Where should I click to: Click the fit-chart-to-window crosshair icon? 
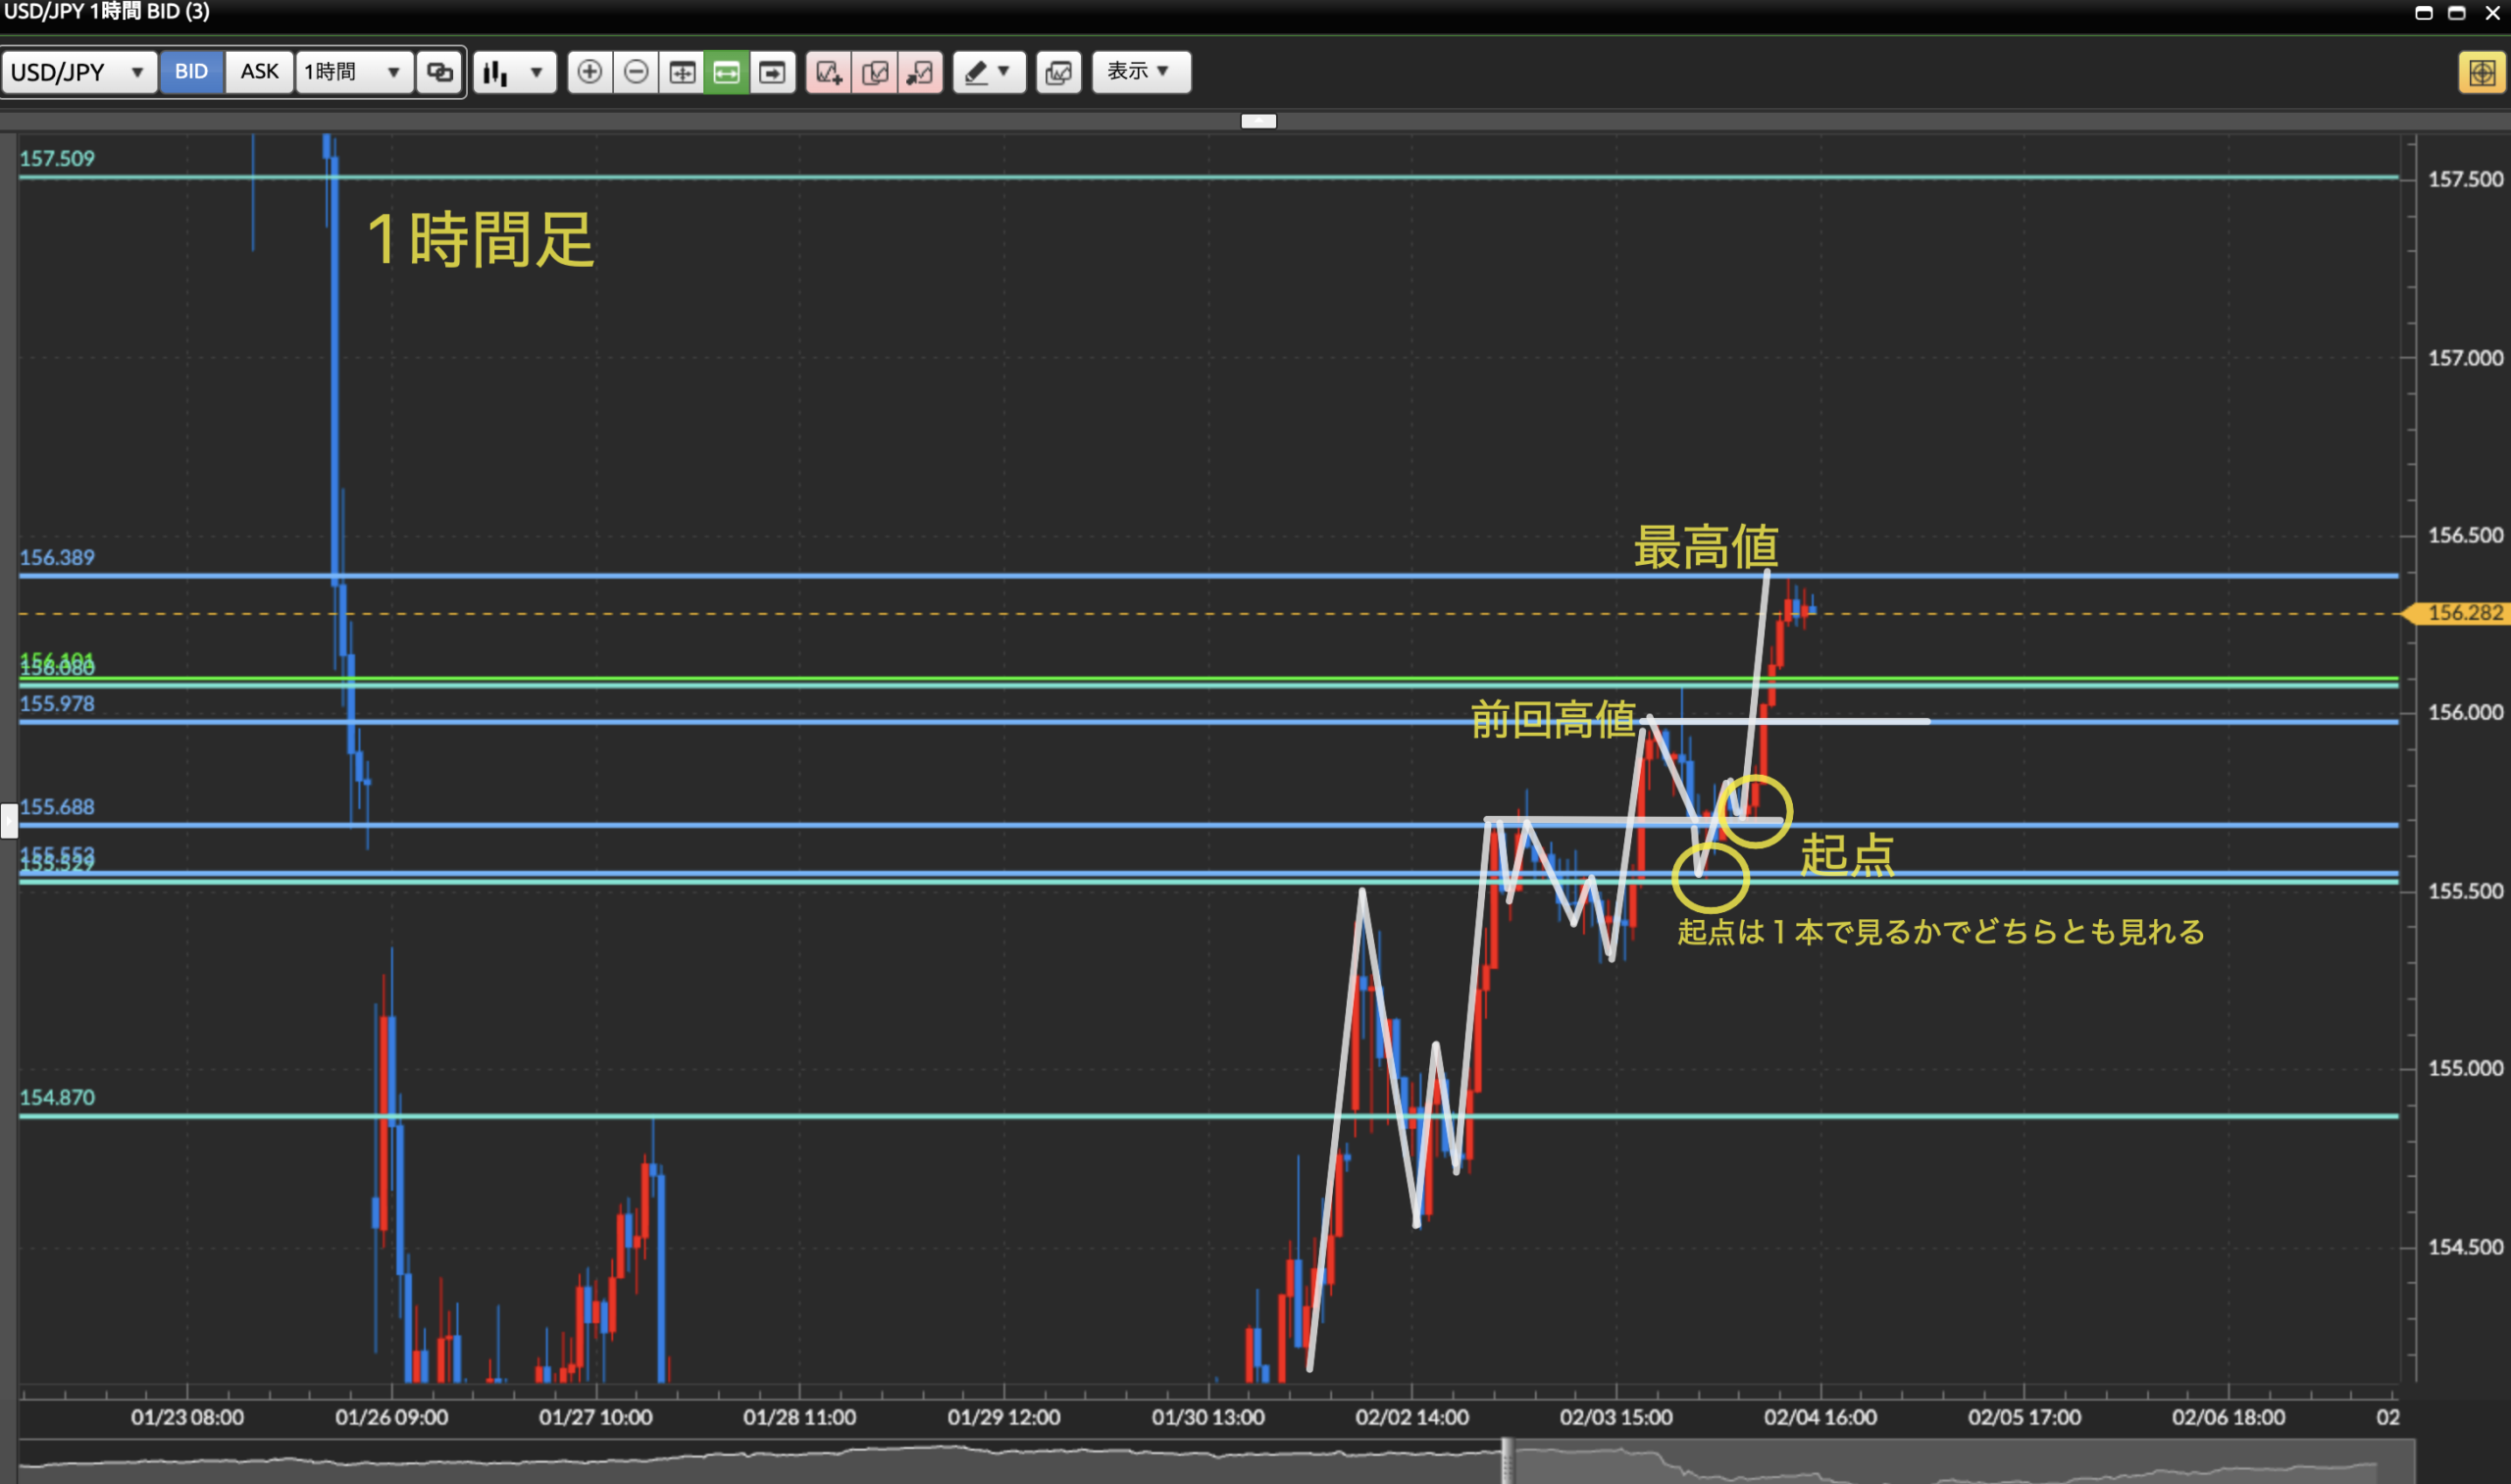[682, 72]
